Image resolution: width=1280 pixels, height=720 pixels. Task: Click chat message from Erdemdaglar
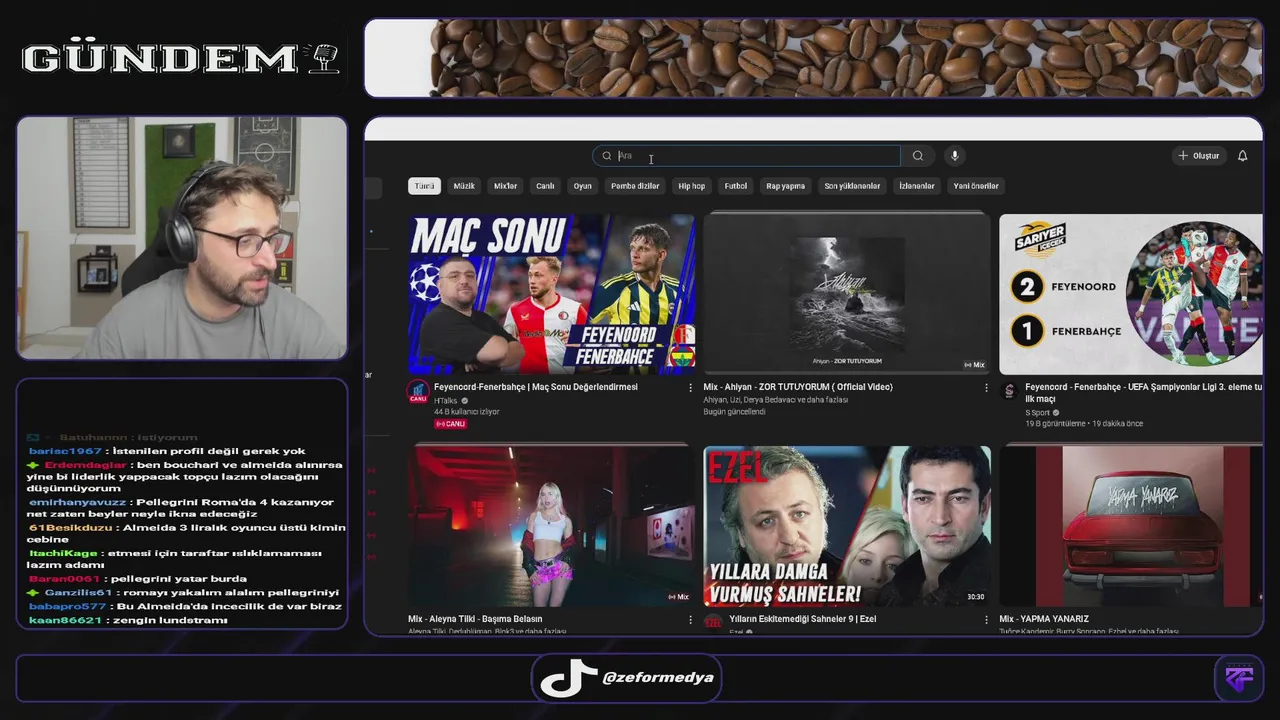185,476
